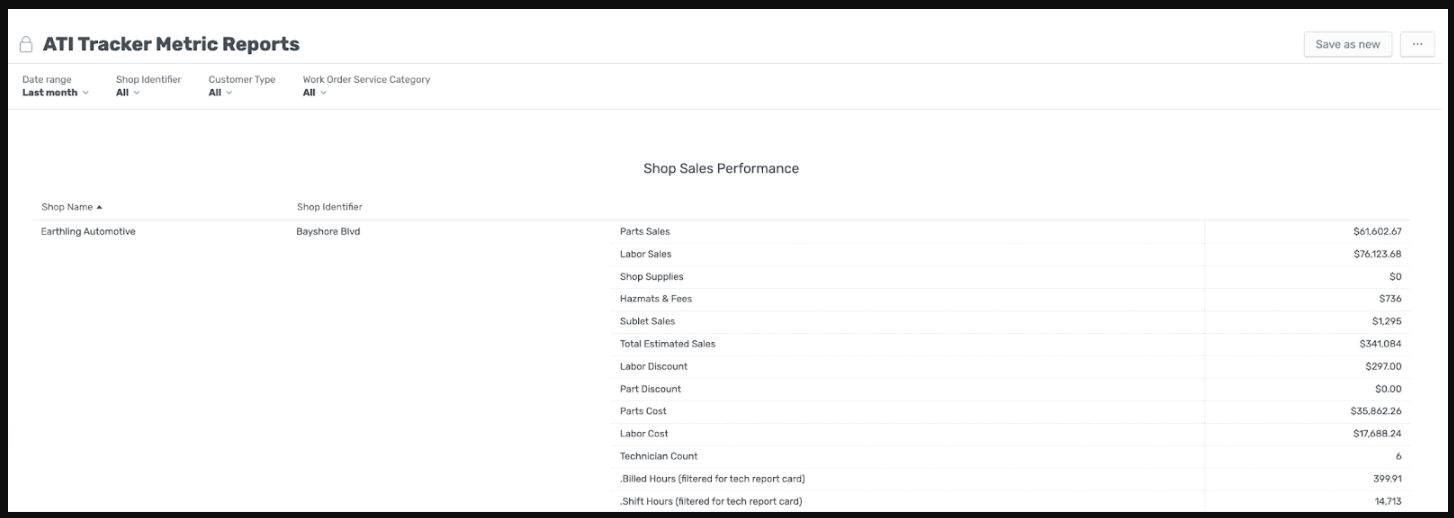Sort by the Shop Name column arrow
Screen dimensions: 1454x518
pyautogui.click(x=99, y=207)
